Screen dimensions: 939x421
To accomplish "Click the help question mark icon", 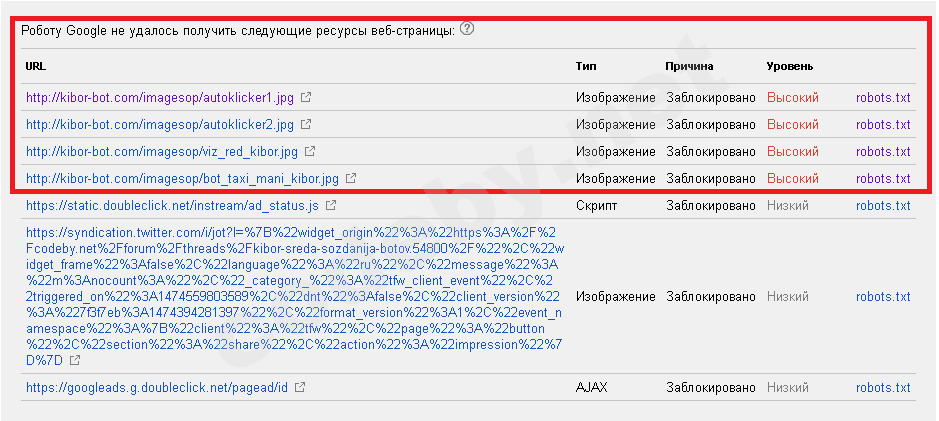I will tap(467, 29).
